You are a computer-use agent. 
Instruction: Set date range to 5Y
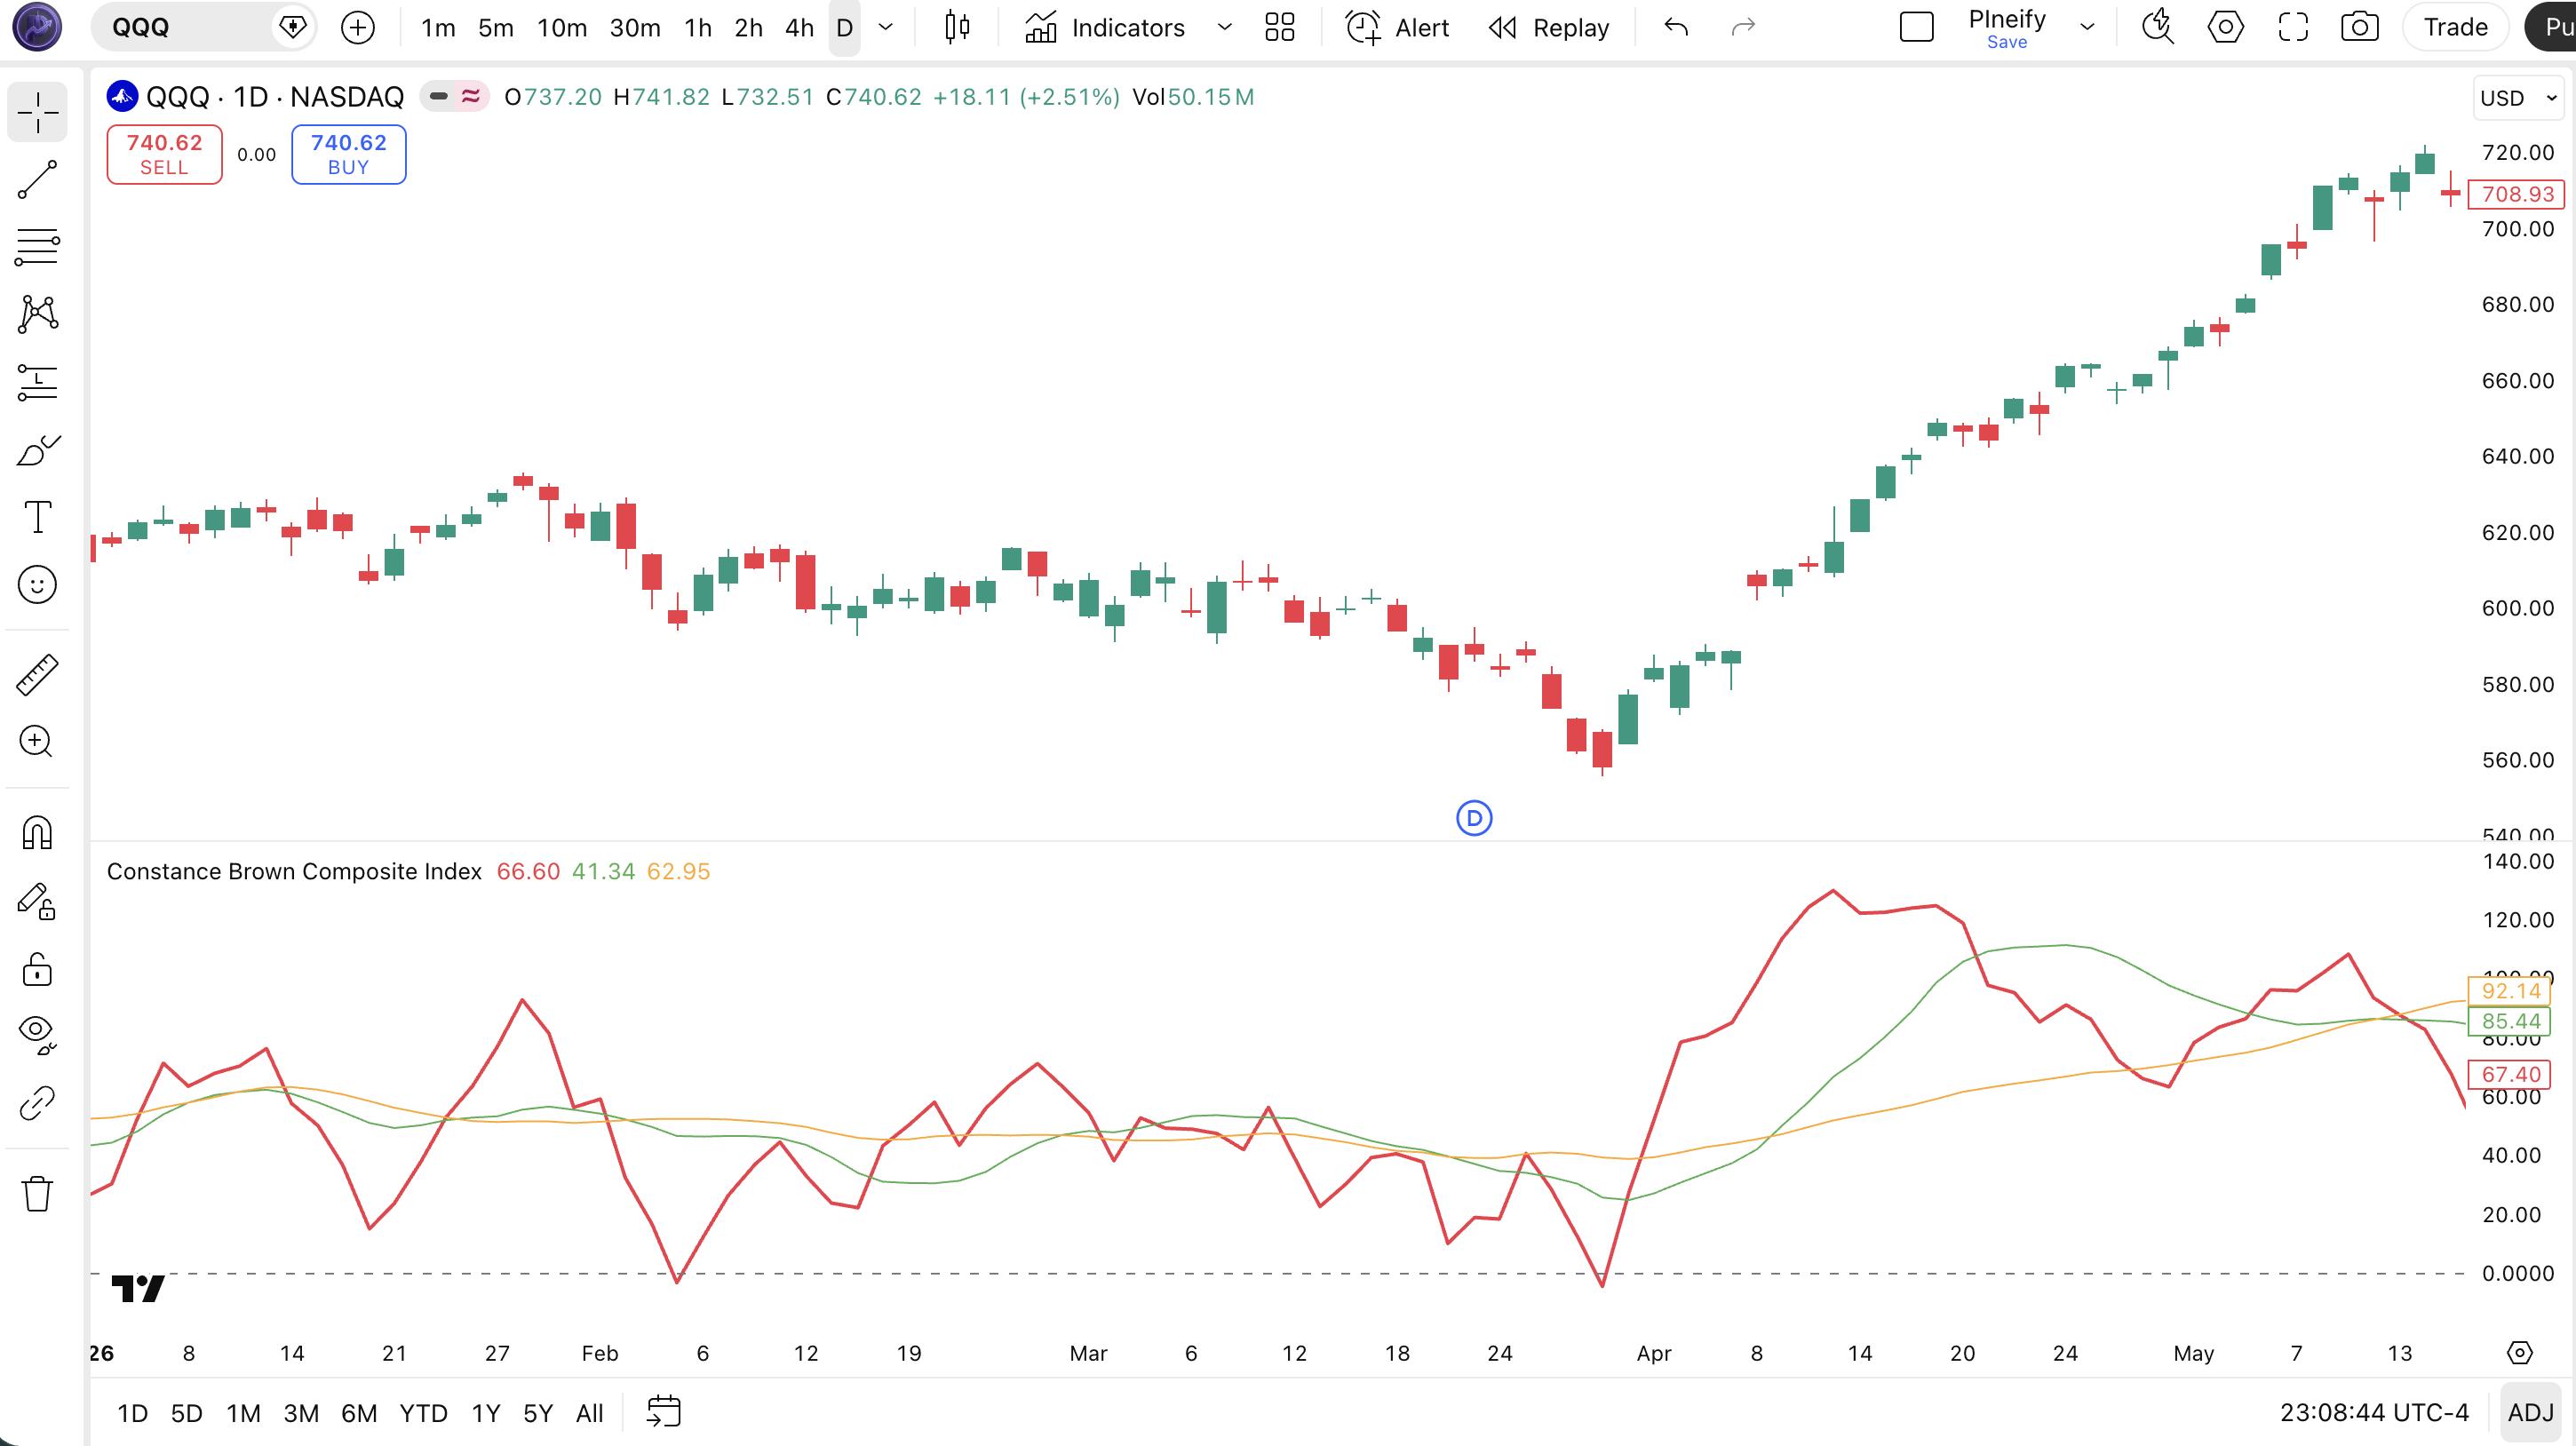coord(538,1412)
